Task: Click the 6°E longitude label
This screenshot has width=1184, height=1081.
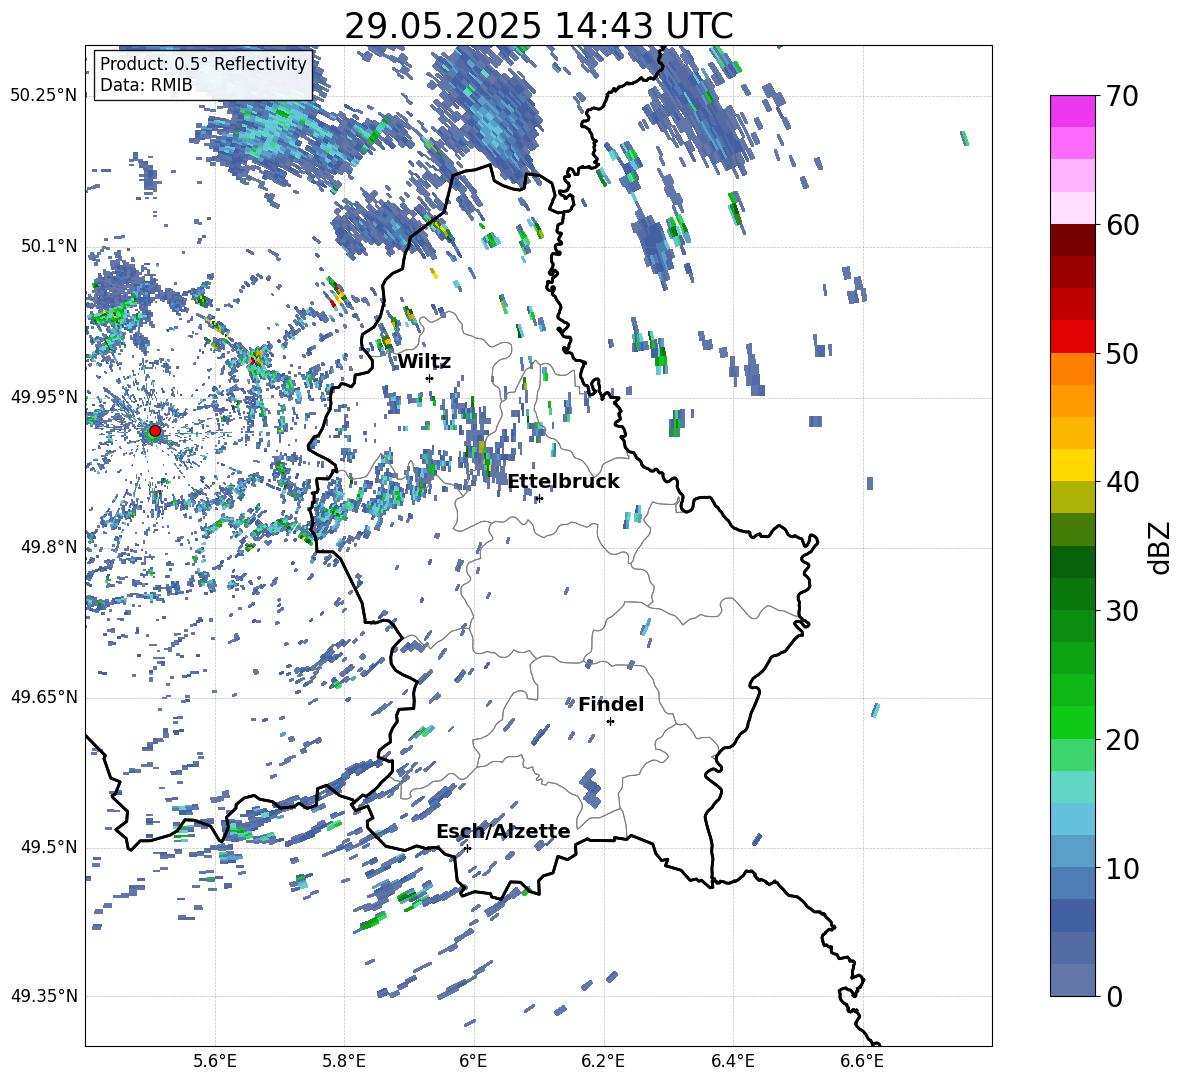Action: coord(473,1061)
